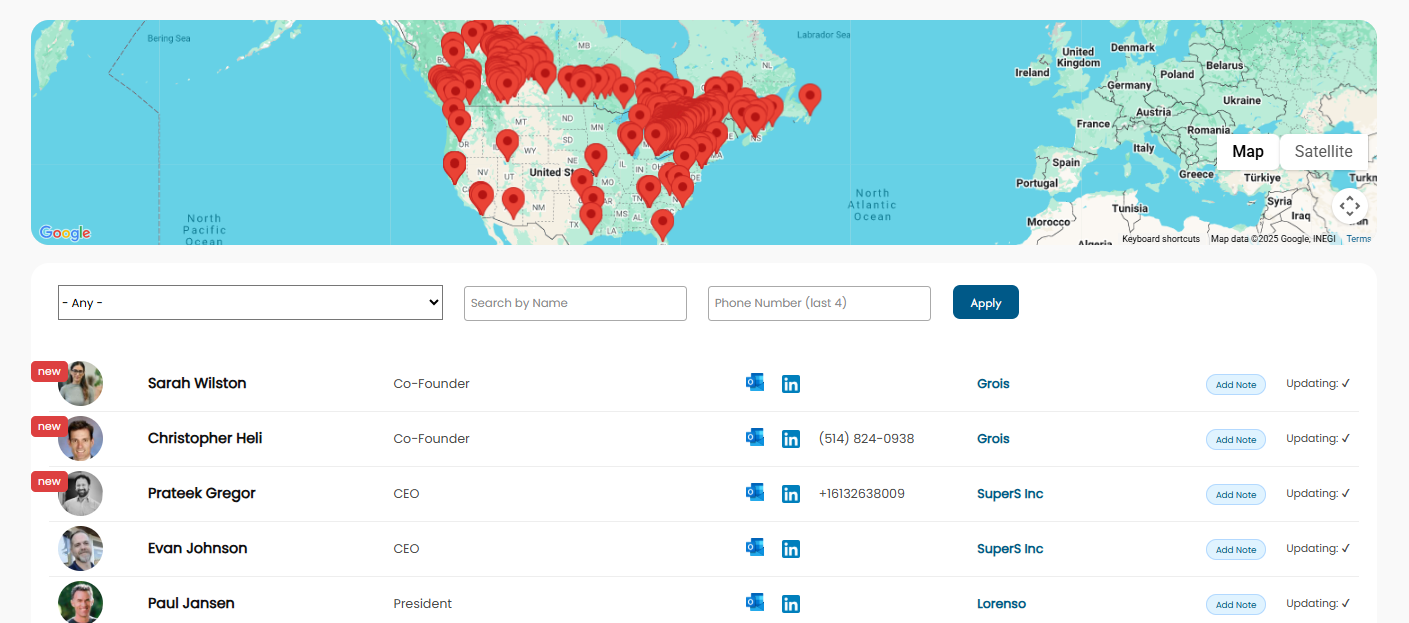The image size is (1409, 623).
Task: Switch map to Satellite view
Action: point(1323,152)
